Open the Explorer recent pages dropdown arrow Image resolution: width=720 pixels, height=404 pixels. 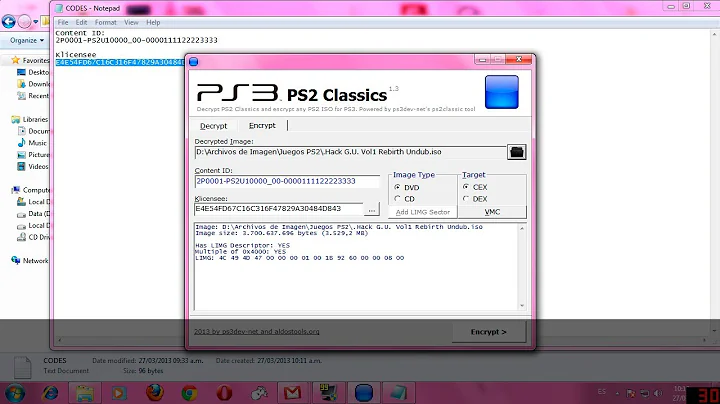point(36,22)
